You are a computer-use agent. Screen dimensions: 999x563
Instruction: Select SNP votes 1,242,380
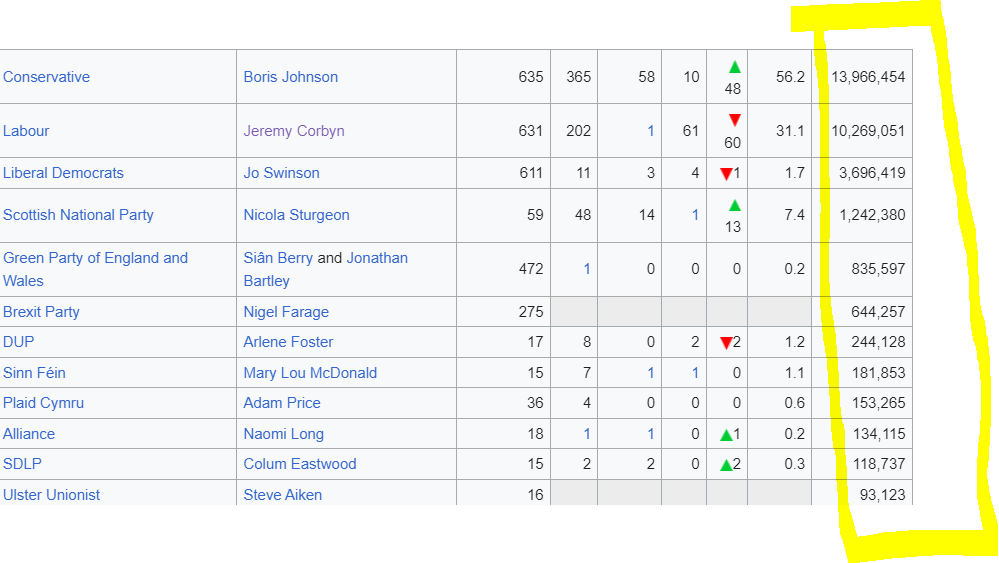tap(872, 215)
